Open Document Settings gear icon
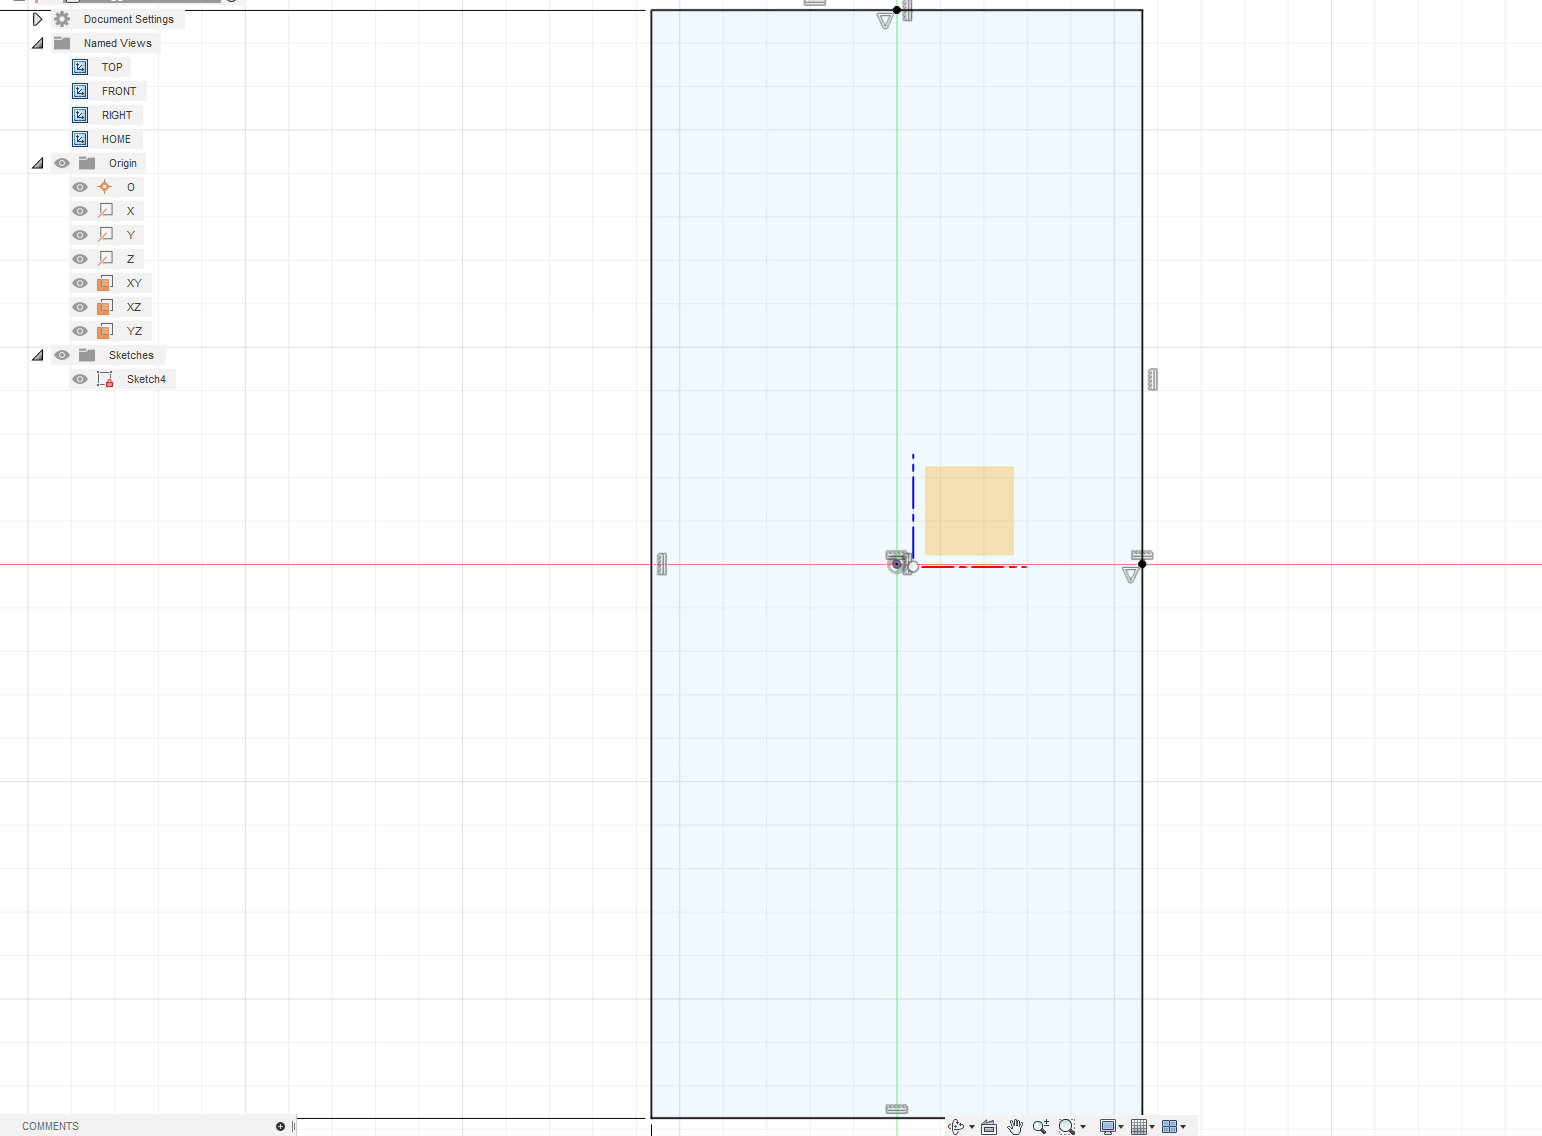 [x=62, y=18]
